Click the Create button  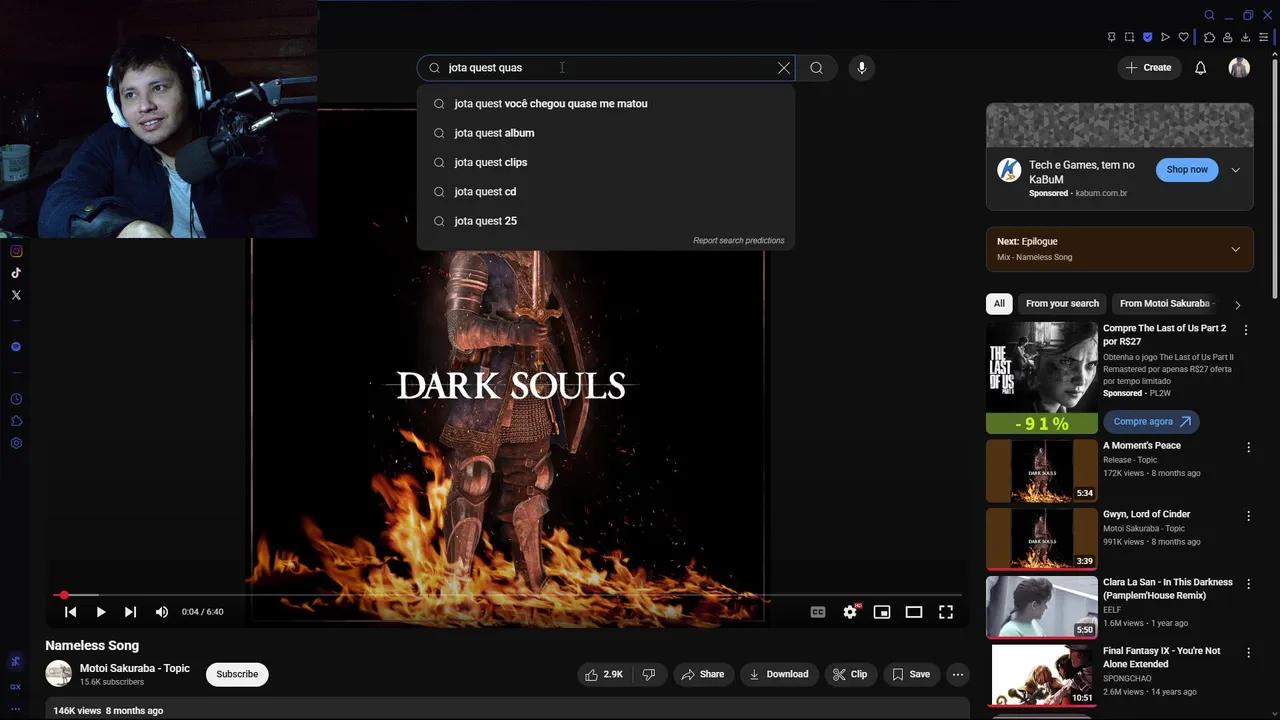pyautogui.click(x=1148, y=68)
